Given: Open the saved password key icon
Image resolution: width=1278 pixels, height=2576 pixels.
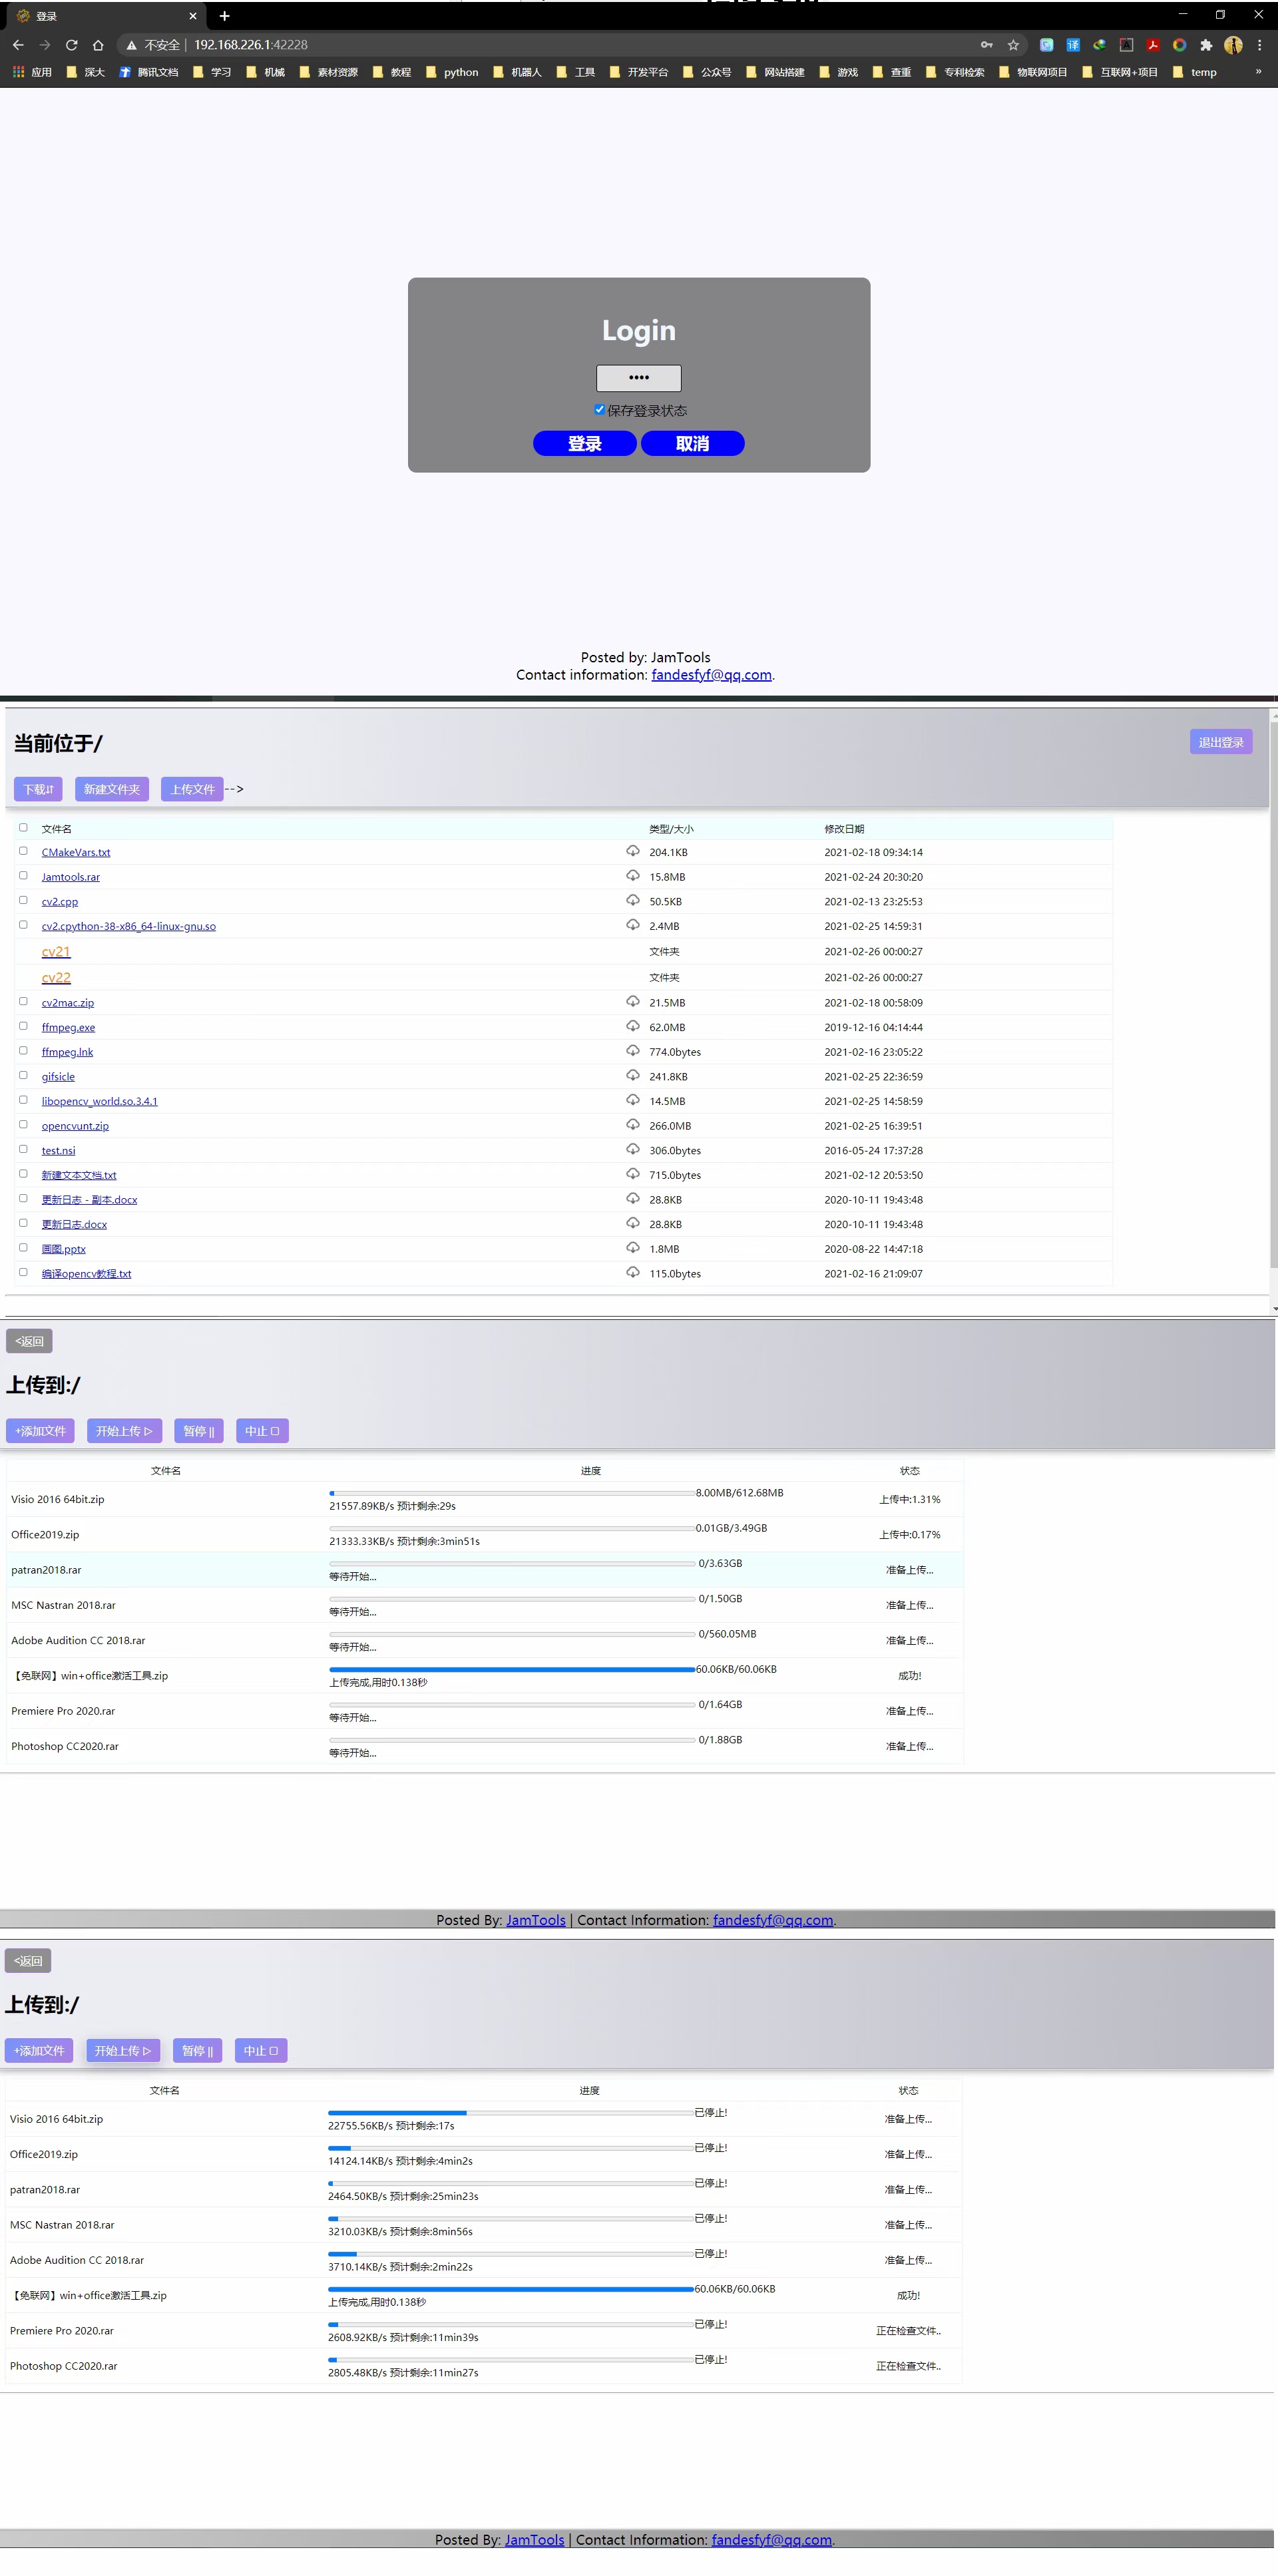Looking at the screenshot, I should pyautogui.click(x=986, y=45).
